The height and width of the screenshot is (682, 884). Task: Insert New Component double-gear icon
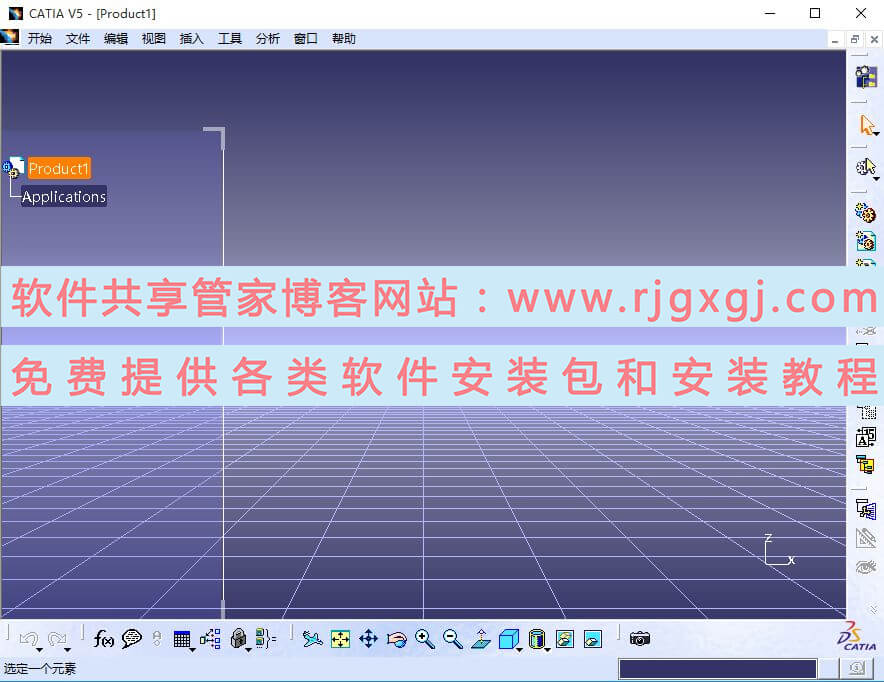[x=865, y=213]
